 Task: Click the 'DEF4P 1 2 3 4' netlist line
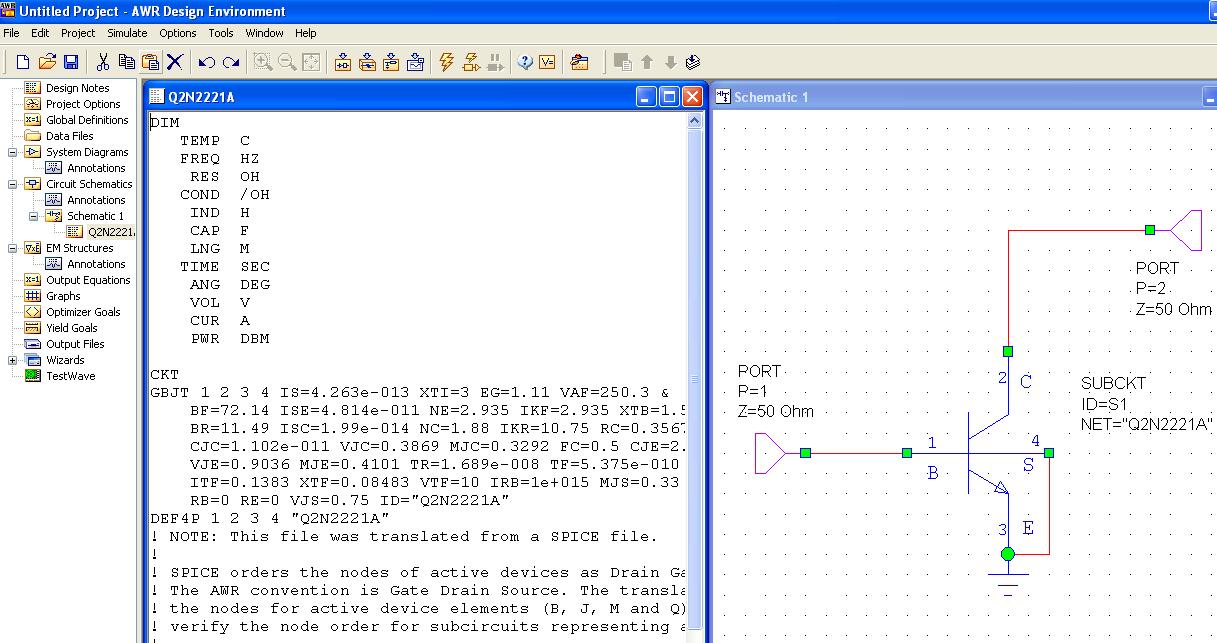click(270, 518)
